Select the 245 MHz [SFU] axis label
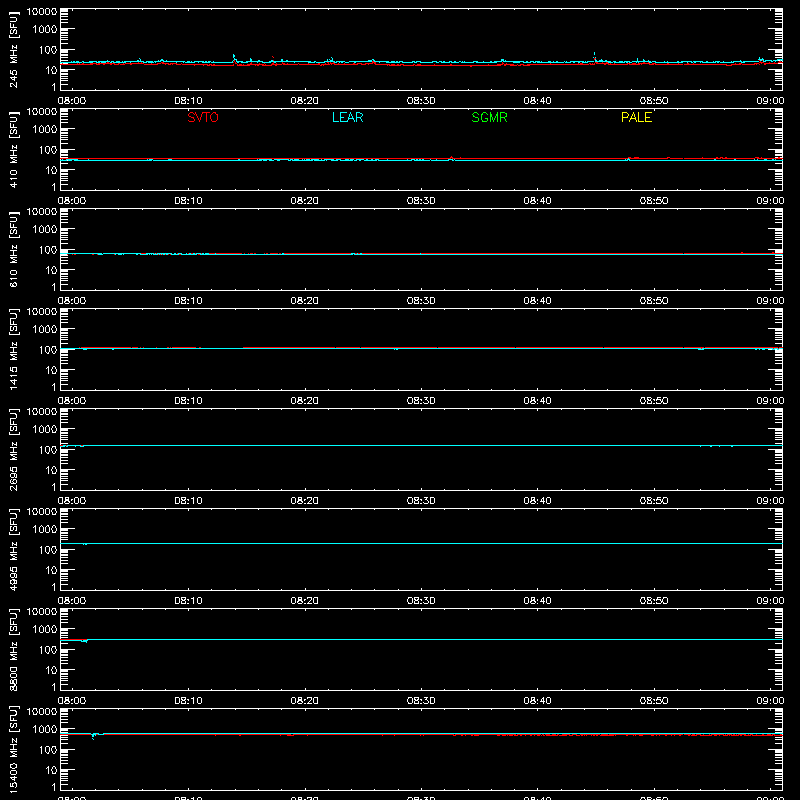 pos(14,49)
